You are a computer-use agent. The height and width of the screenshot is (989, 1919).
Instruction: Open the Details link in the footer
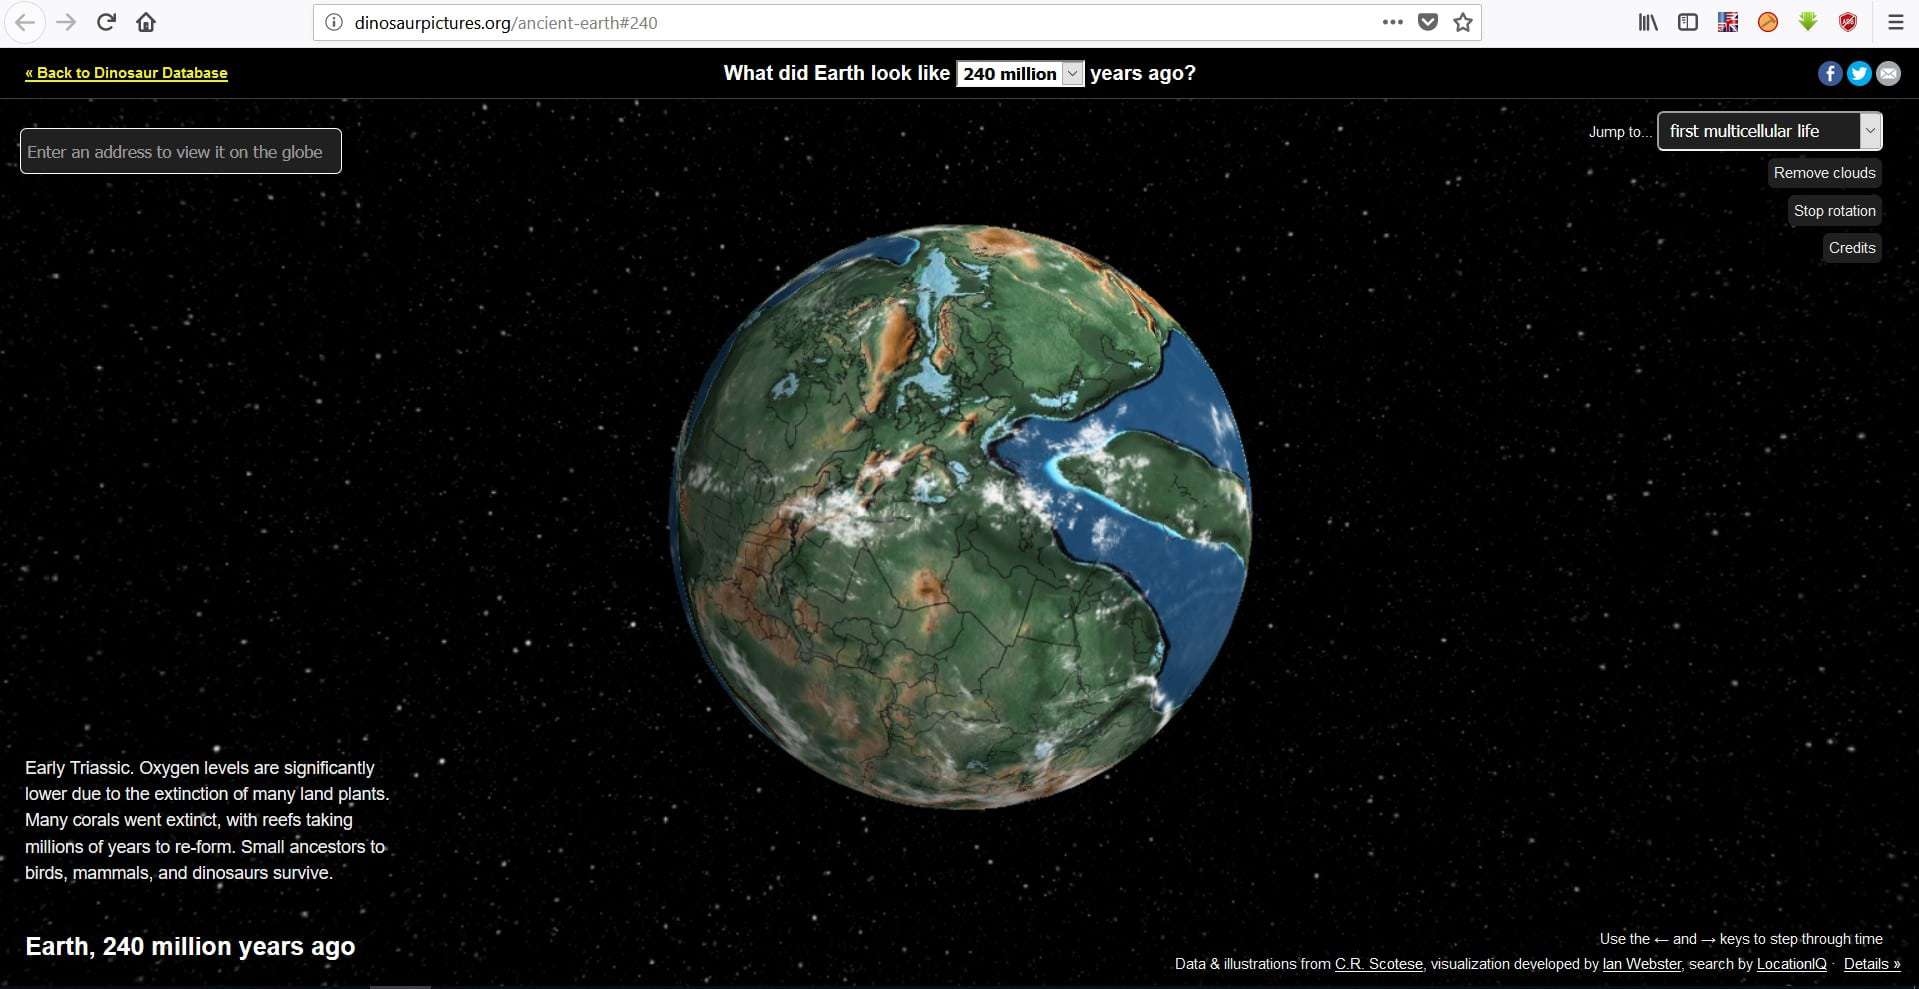[x=1871, y=964]
